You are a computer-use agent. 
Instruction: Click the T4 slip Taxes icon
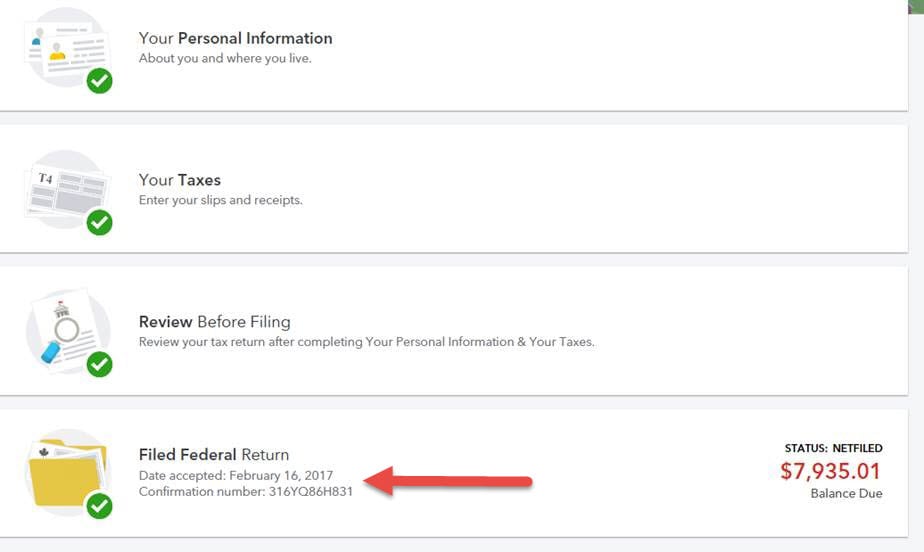point(67,190)
